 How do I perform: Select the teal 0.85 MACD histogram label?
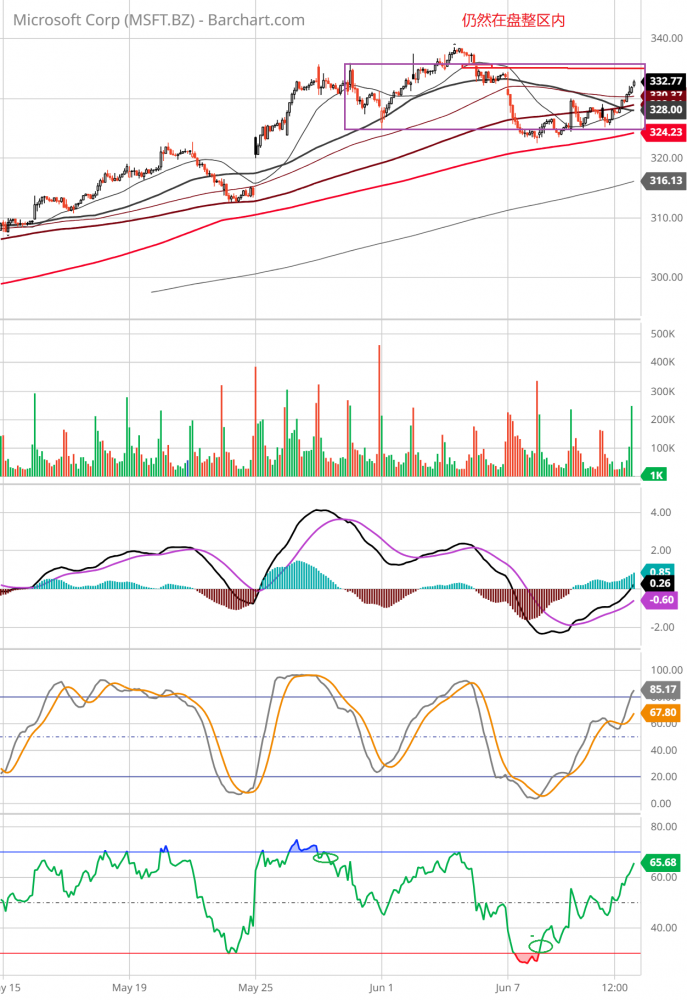(660, 572)
